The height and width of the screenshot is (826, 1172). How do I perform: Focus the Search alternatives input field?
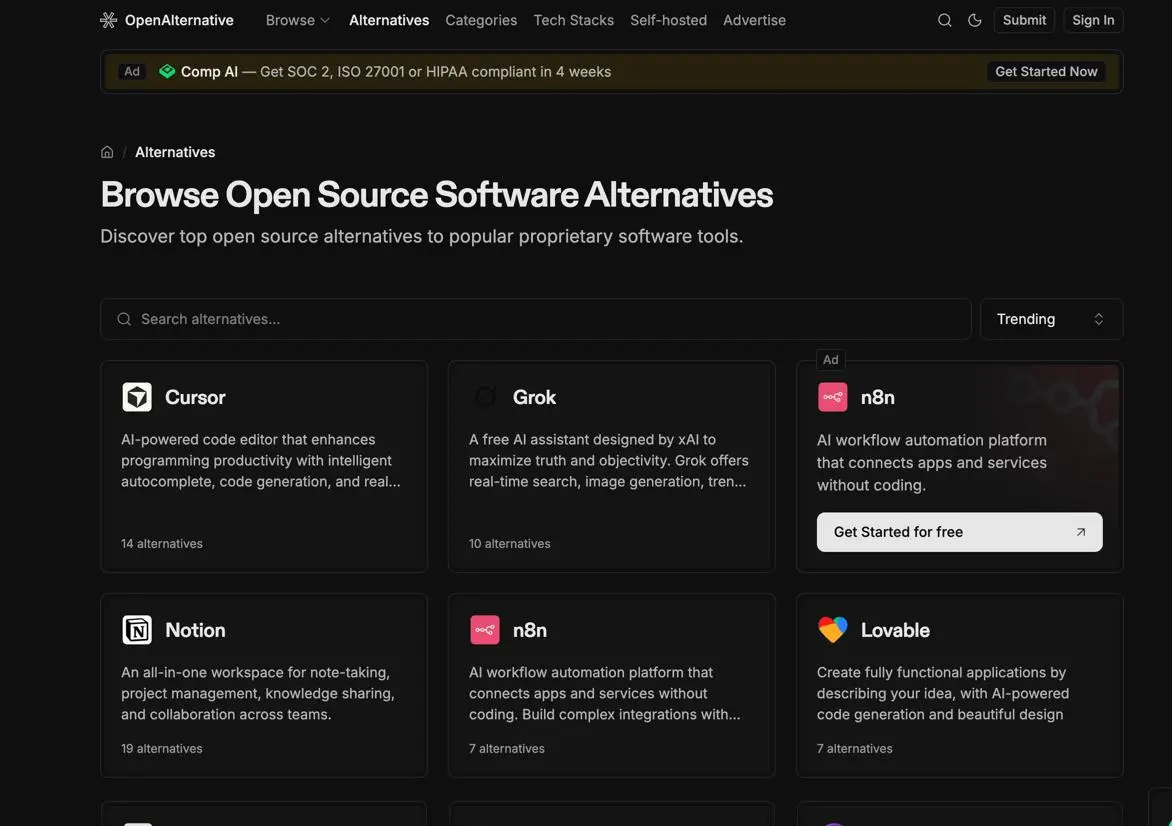[535, 319]
